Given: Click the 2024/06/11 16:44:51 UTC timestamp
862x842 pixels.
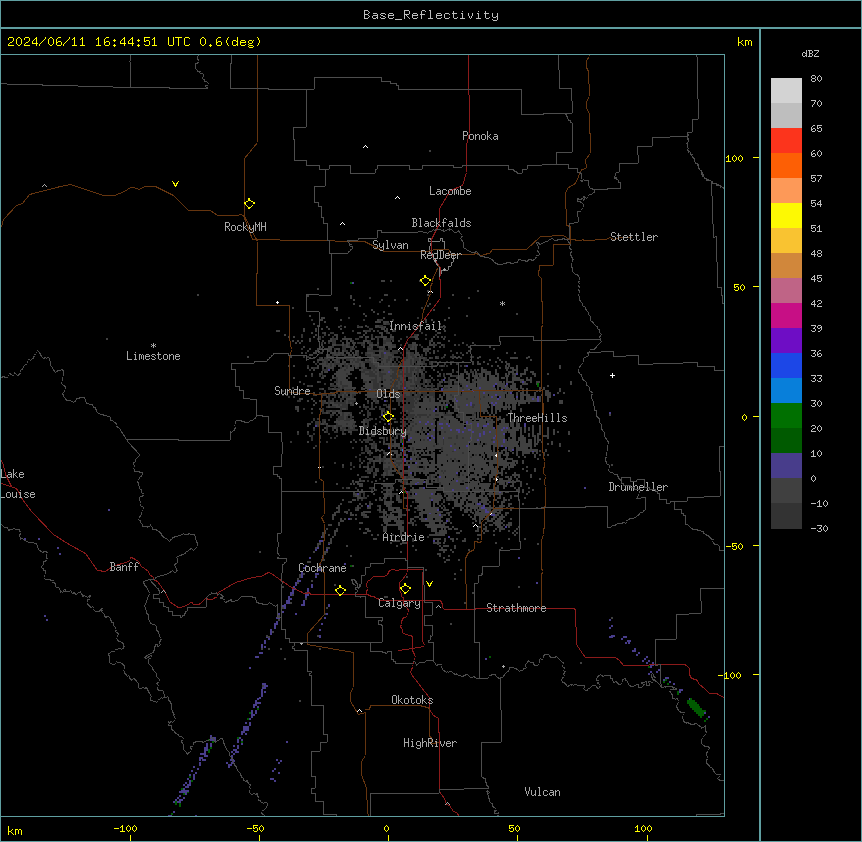Looking at the screenshot, I should tap(98, 42).
